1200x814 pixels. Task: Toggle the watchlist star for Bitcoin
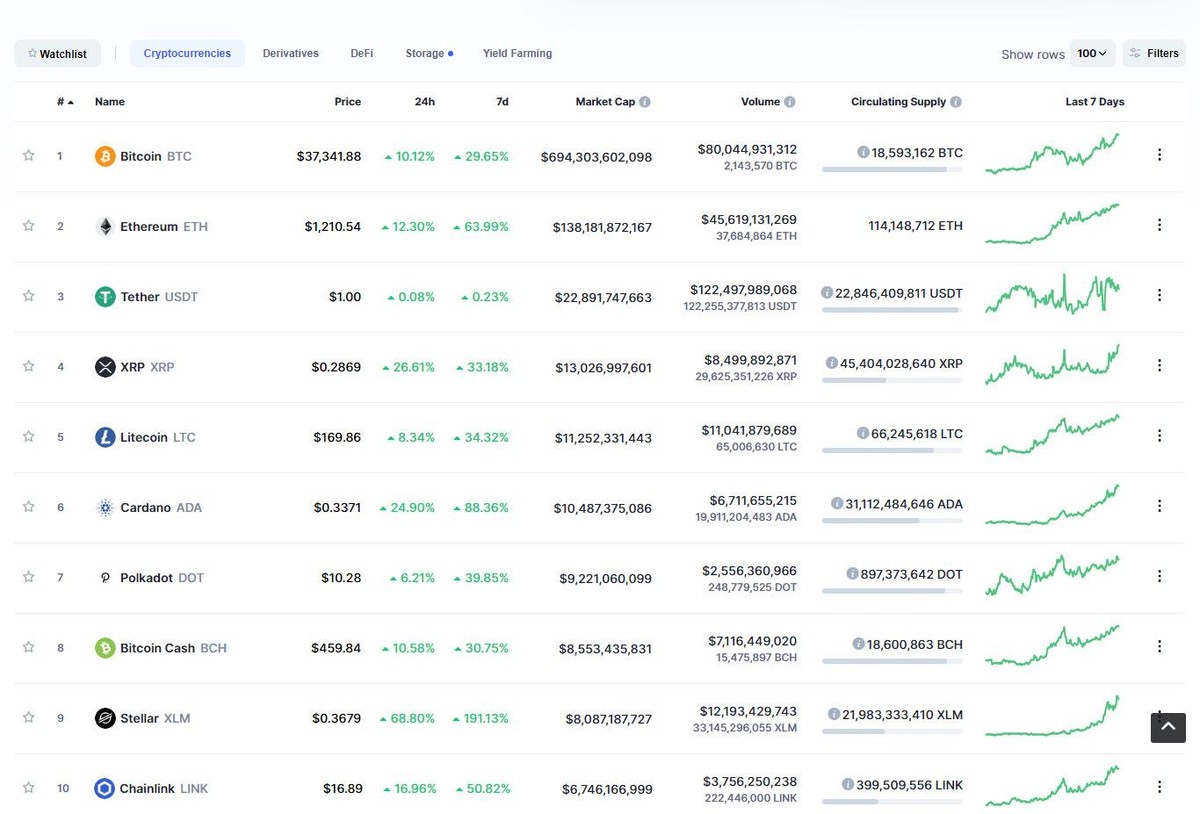tap(28, 156)
